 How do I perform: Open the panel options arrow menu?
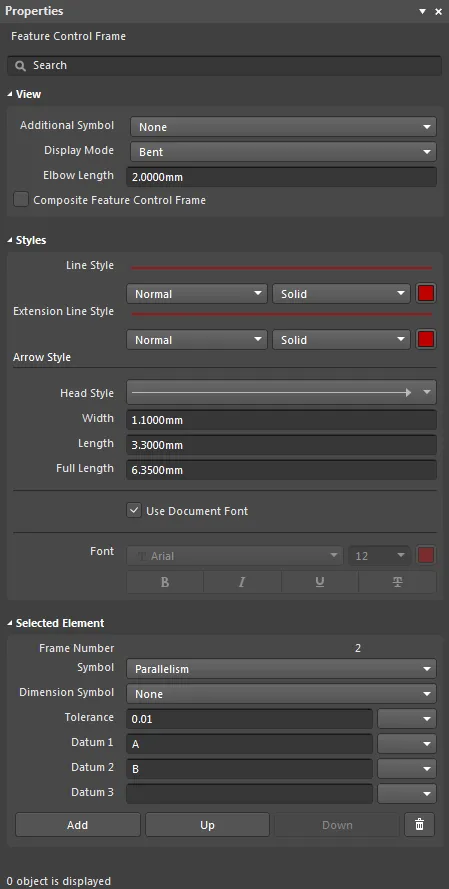click(x=422, y=11)
